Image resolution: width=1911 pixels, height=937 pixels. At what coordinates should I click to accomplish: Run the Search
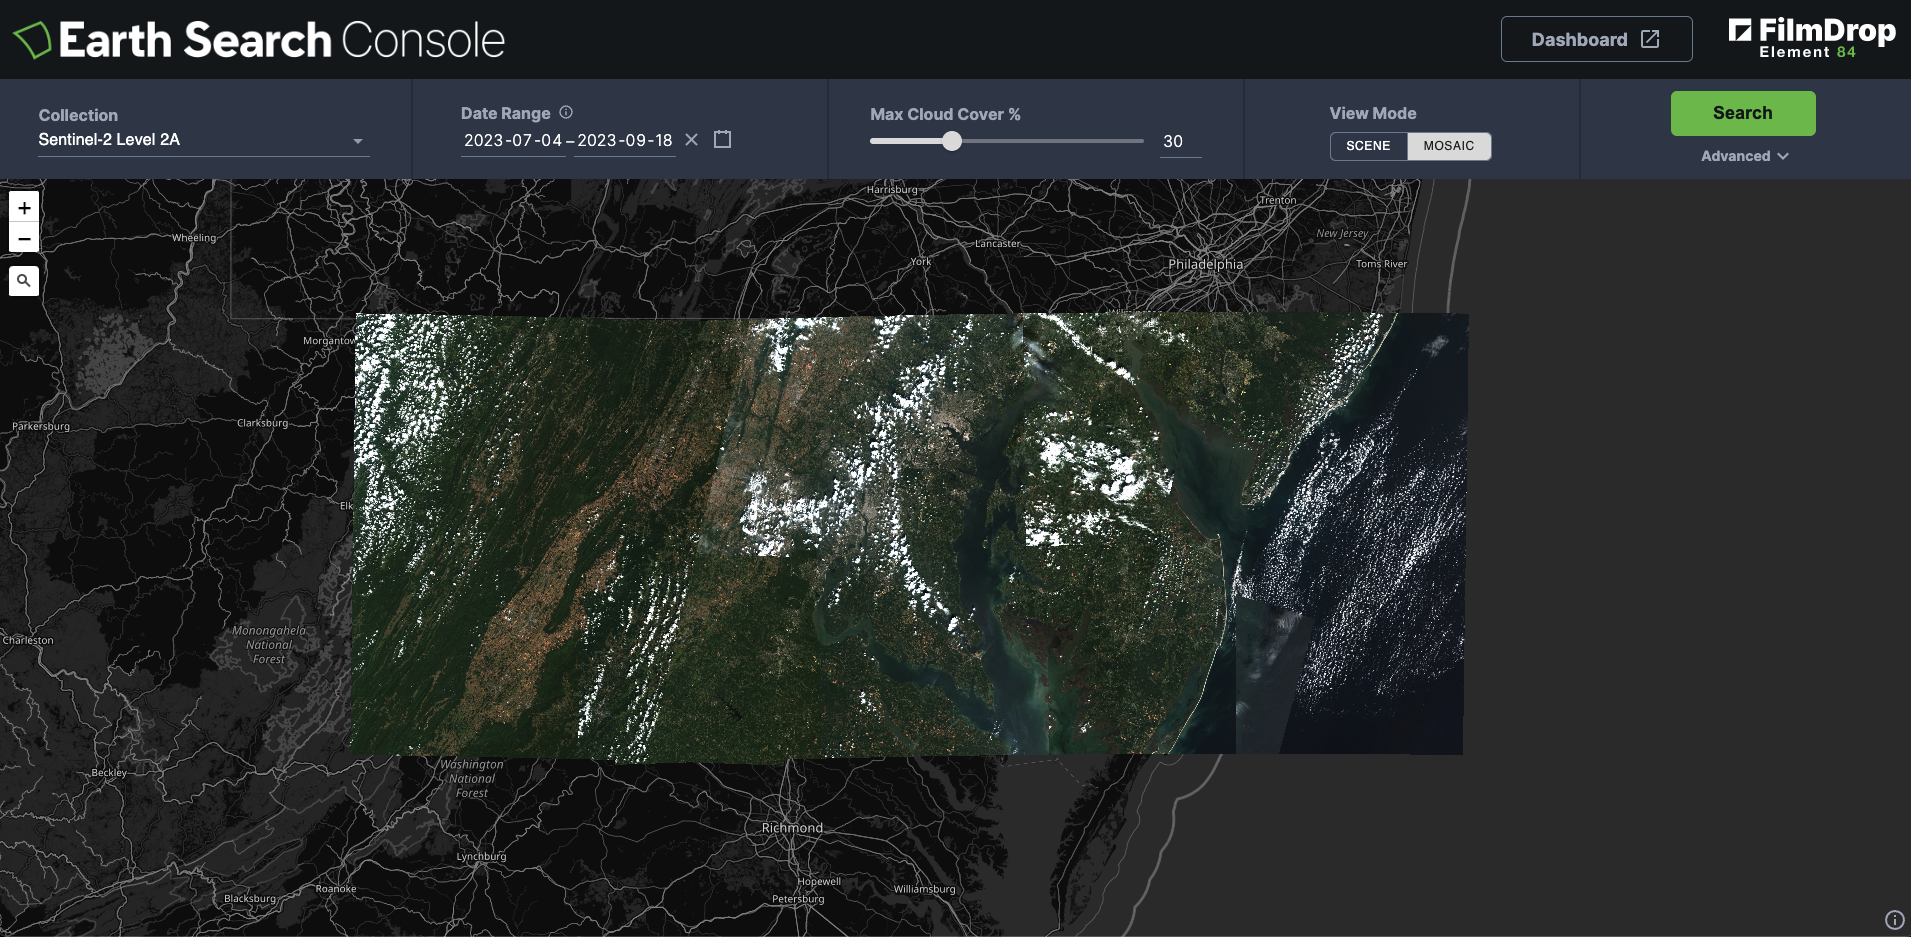[x=1742, y=113]
